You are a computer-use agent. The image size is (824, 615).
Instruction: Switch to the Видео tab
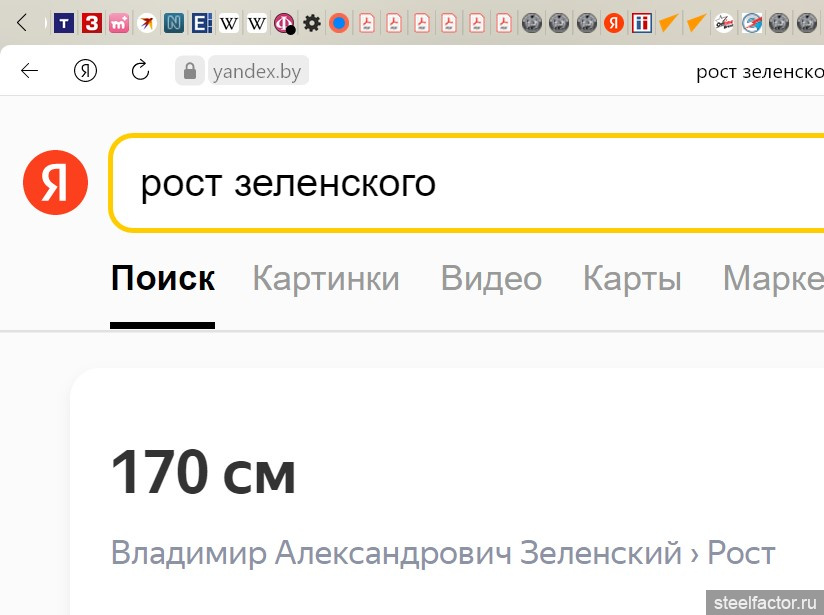coord(491,278)
